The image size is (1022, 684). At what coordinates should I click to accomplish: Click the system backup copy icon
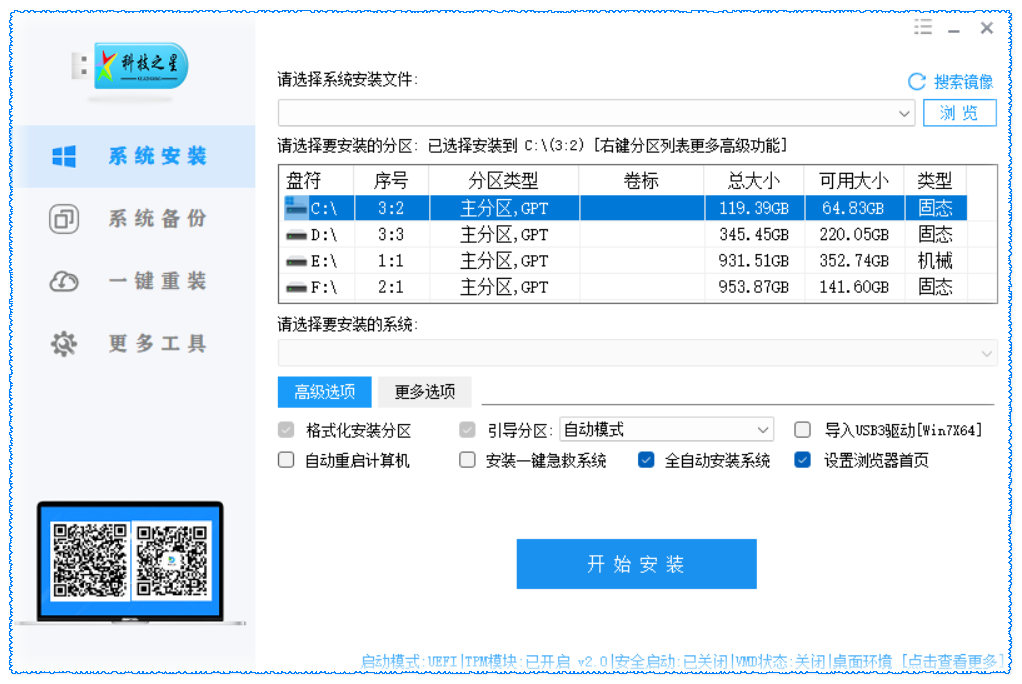[64, 218]
